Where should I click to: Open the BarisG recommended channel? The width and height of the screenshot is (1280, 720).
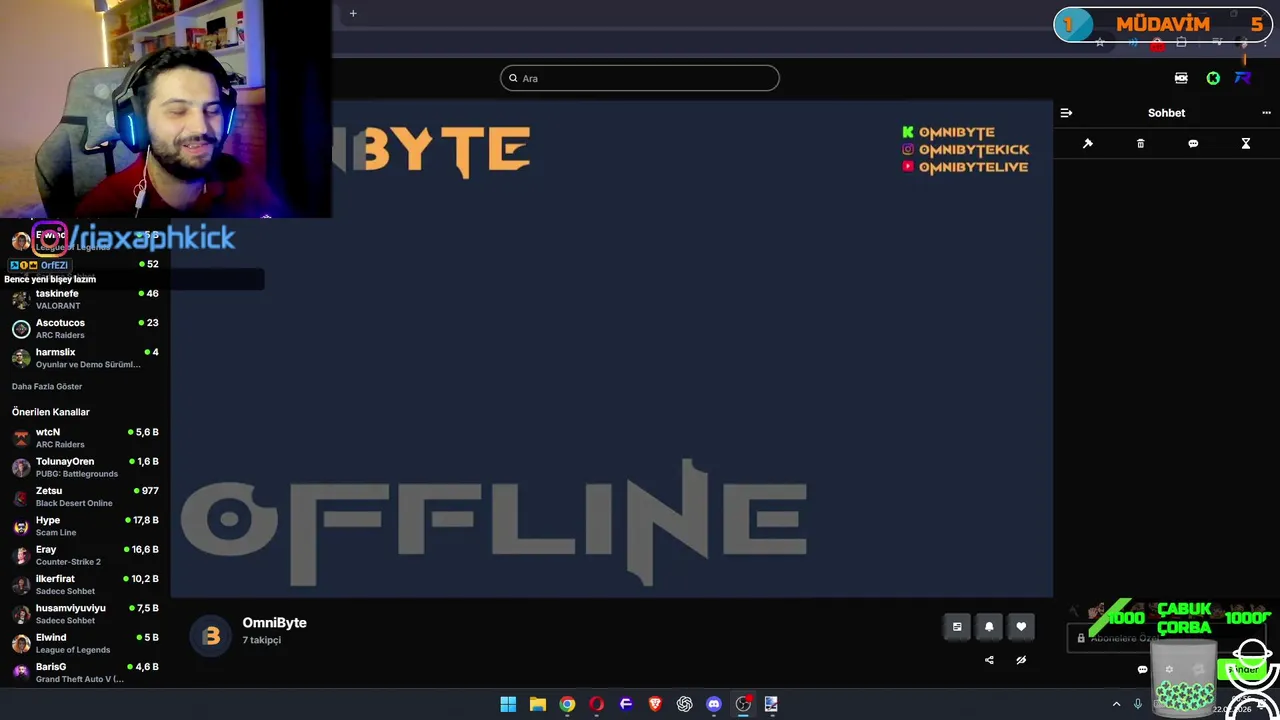tap(85, 672)
